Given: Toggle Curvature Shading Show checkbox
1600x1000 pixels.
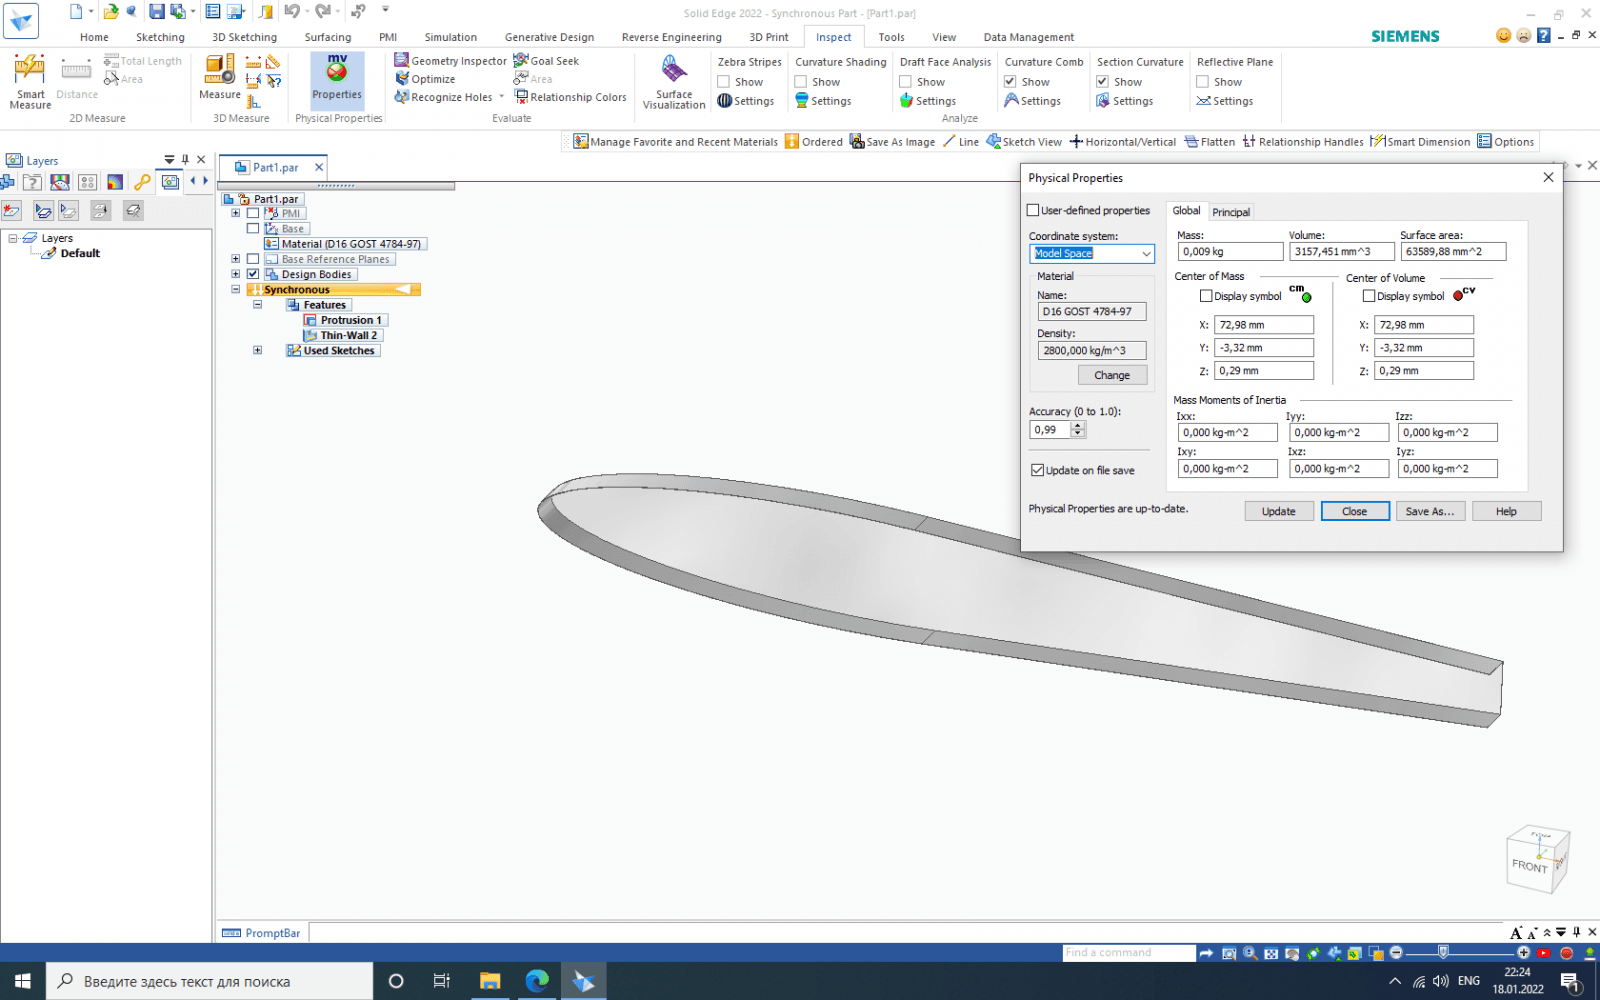Looking at the screenshot, I should tap(801, 82).
